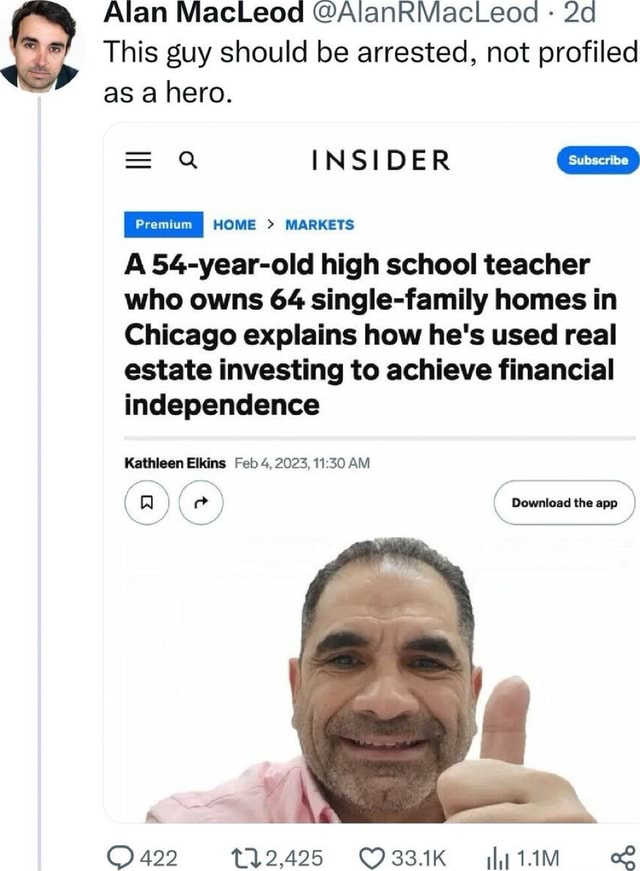Viewport: 640px width, 871px height.
Task: Reply to the tweet via comment icon
Action: point(118,858)
